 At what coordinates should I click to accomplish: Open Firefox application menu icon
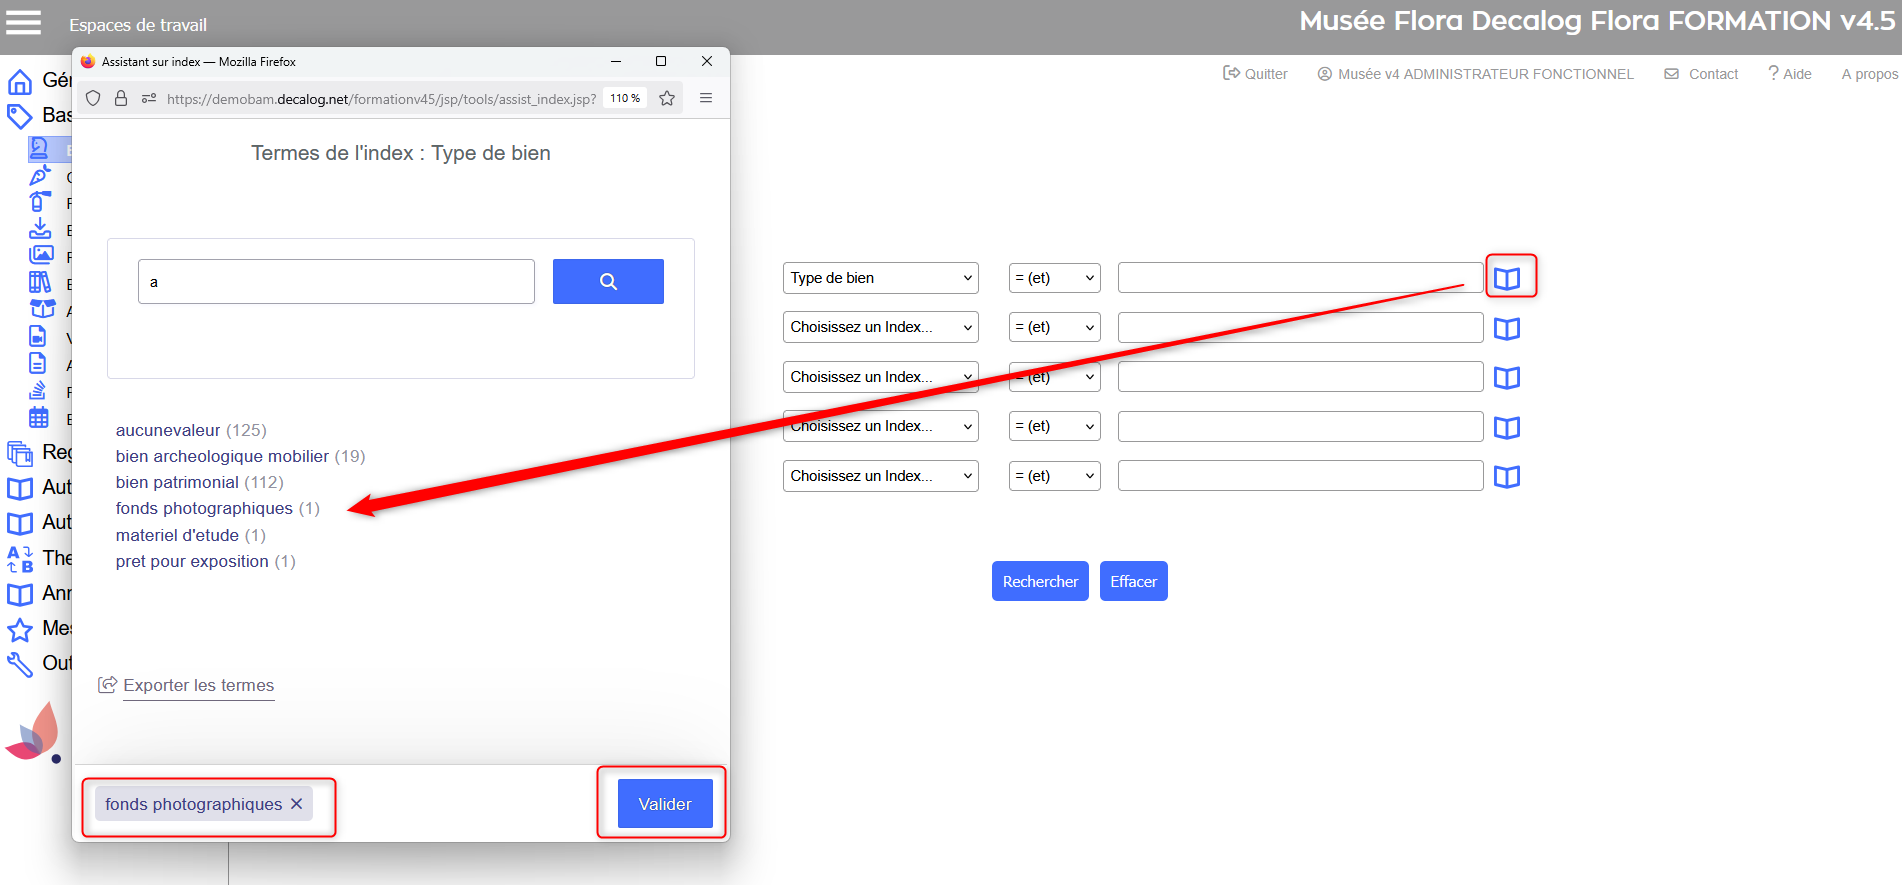(x=706, y=98)
